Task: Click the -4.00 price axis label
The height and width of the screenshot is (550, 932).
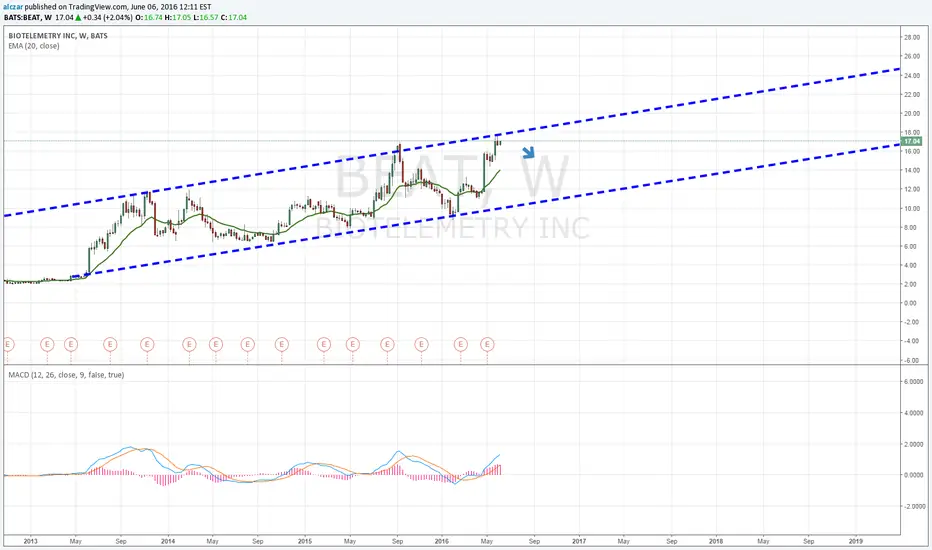Action: coord(912,341)
